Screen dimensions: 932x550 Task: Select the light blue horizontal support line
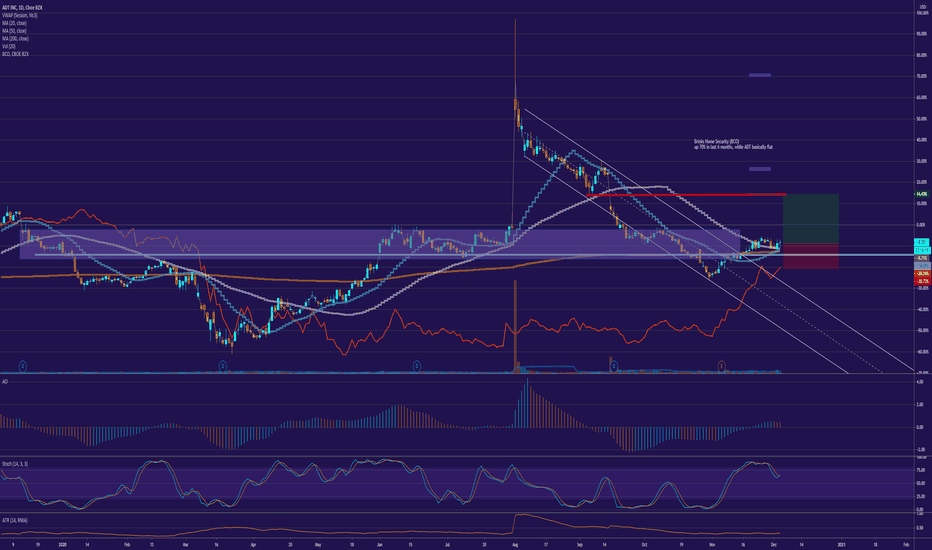click(474, 255)
